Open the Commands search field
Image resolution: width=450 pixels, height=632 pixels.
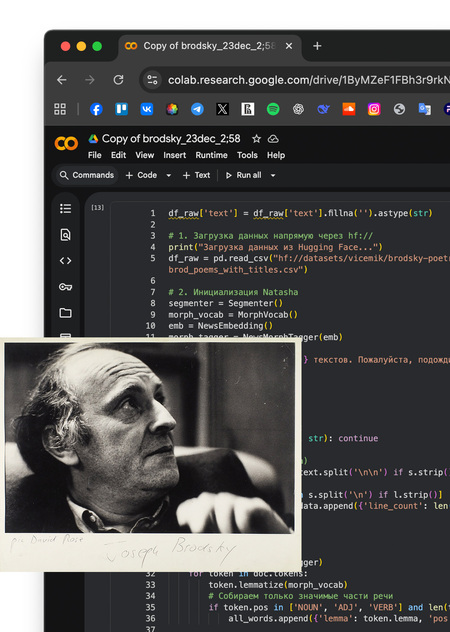tap(87, 175)
